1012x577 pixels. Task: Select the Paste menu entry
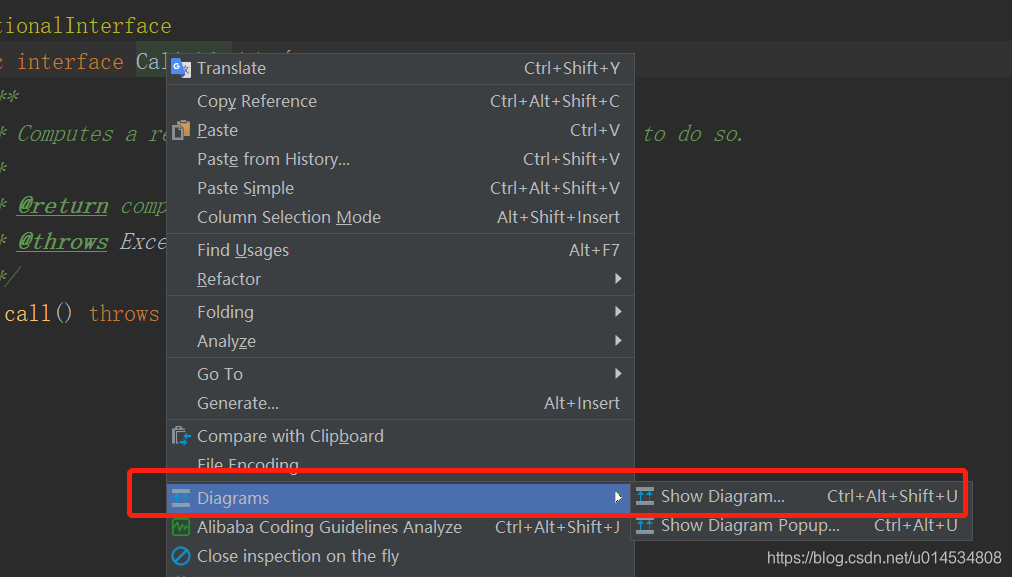click(400, 130)
